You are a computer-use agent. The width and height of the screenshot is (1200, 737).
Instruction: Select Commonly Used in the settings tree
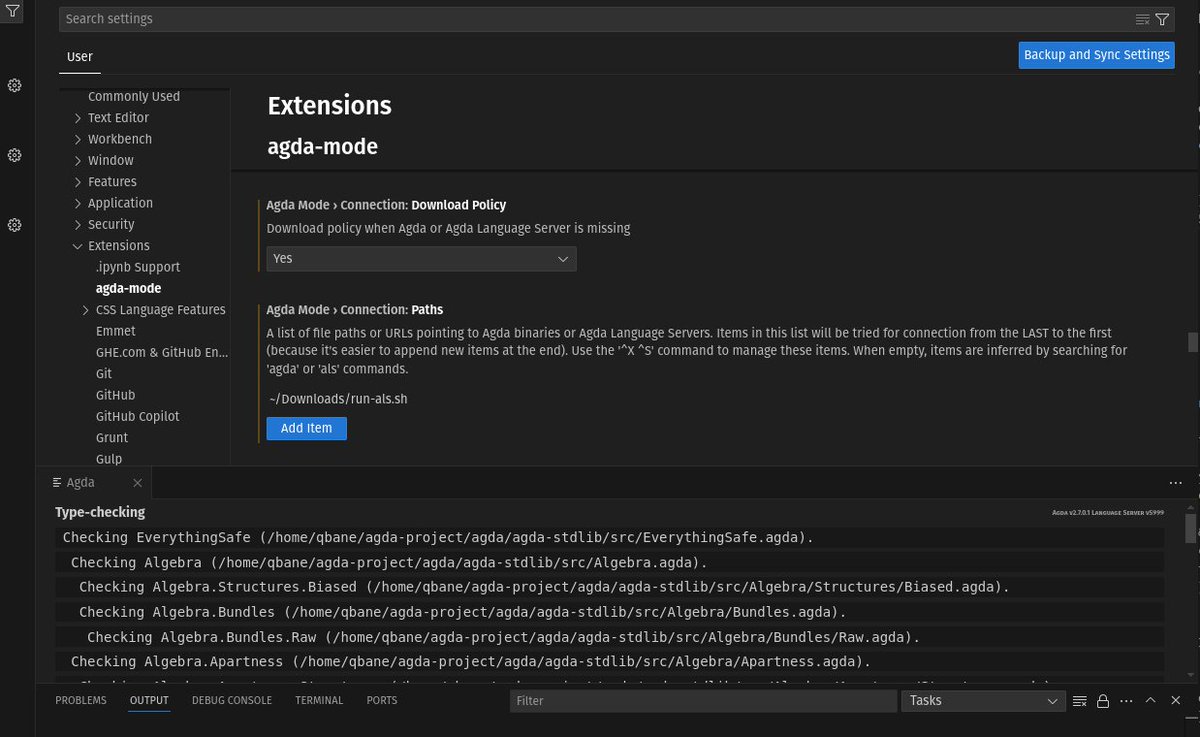134,97
